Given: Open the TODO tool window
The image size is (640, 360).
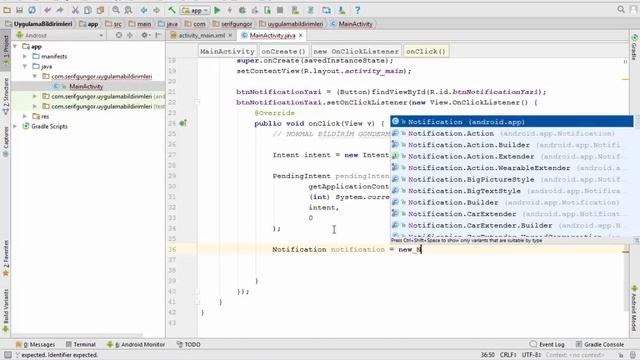Looking at the screenshot, I should [189, 344].
